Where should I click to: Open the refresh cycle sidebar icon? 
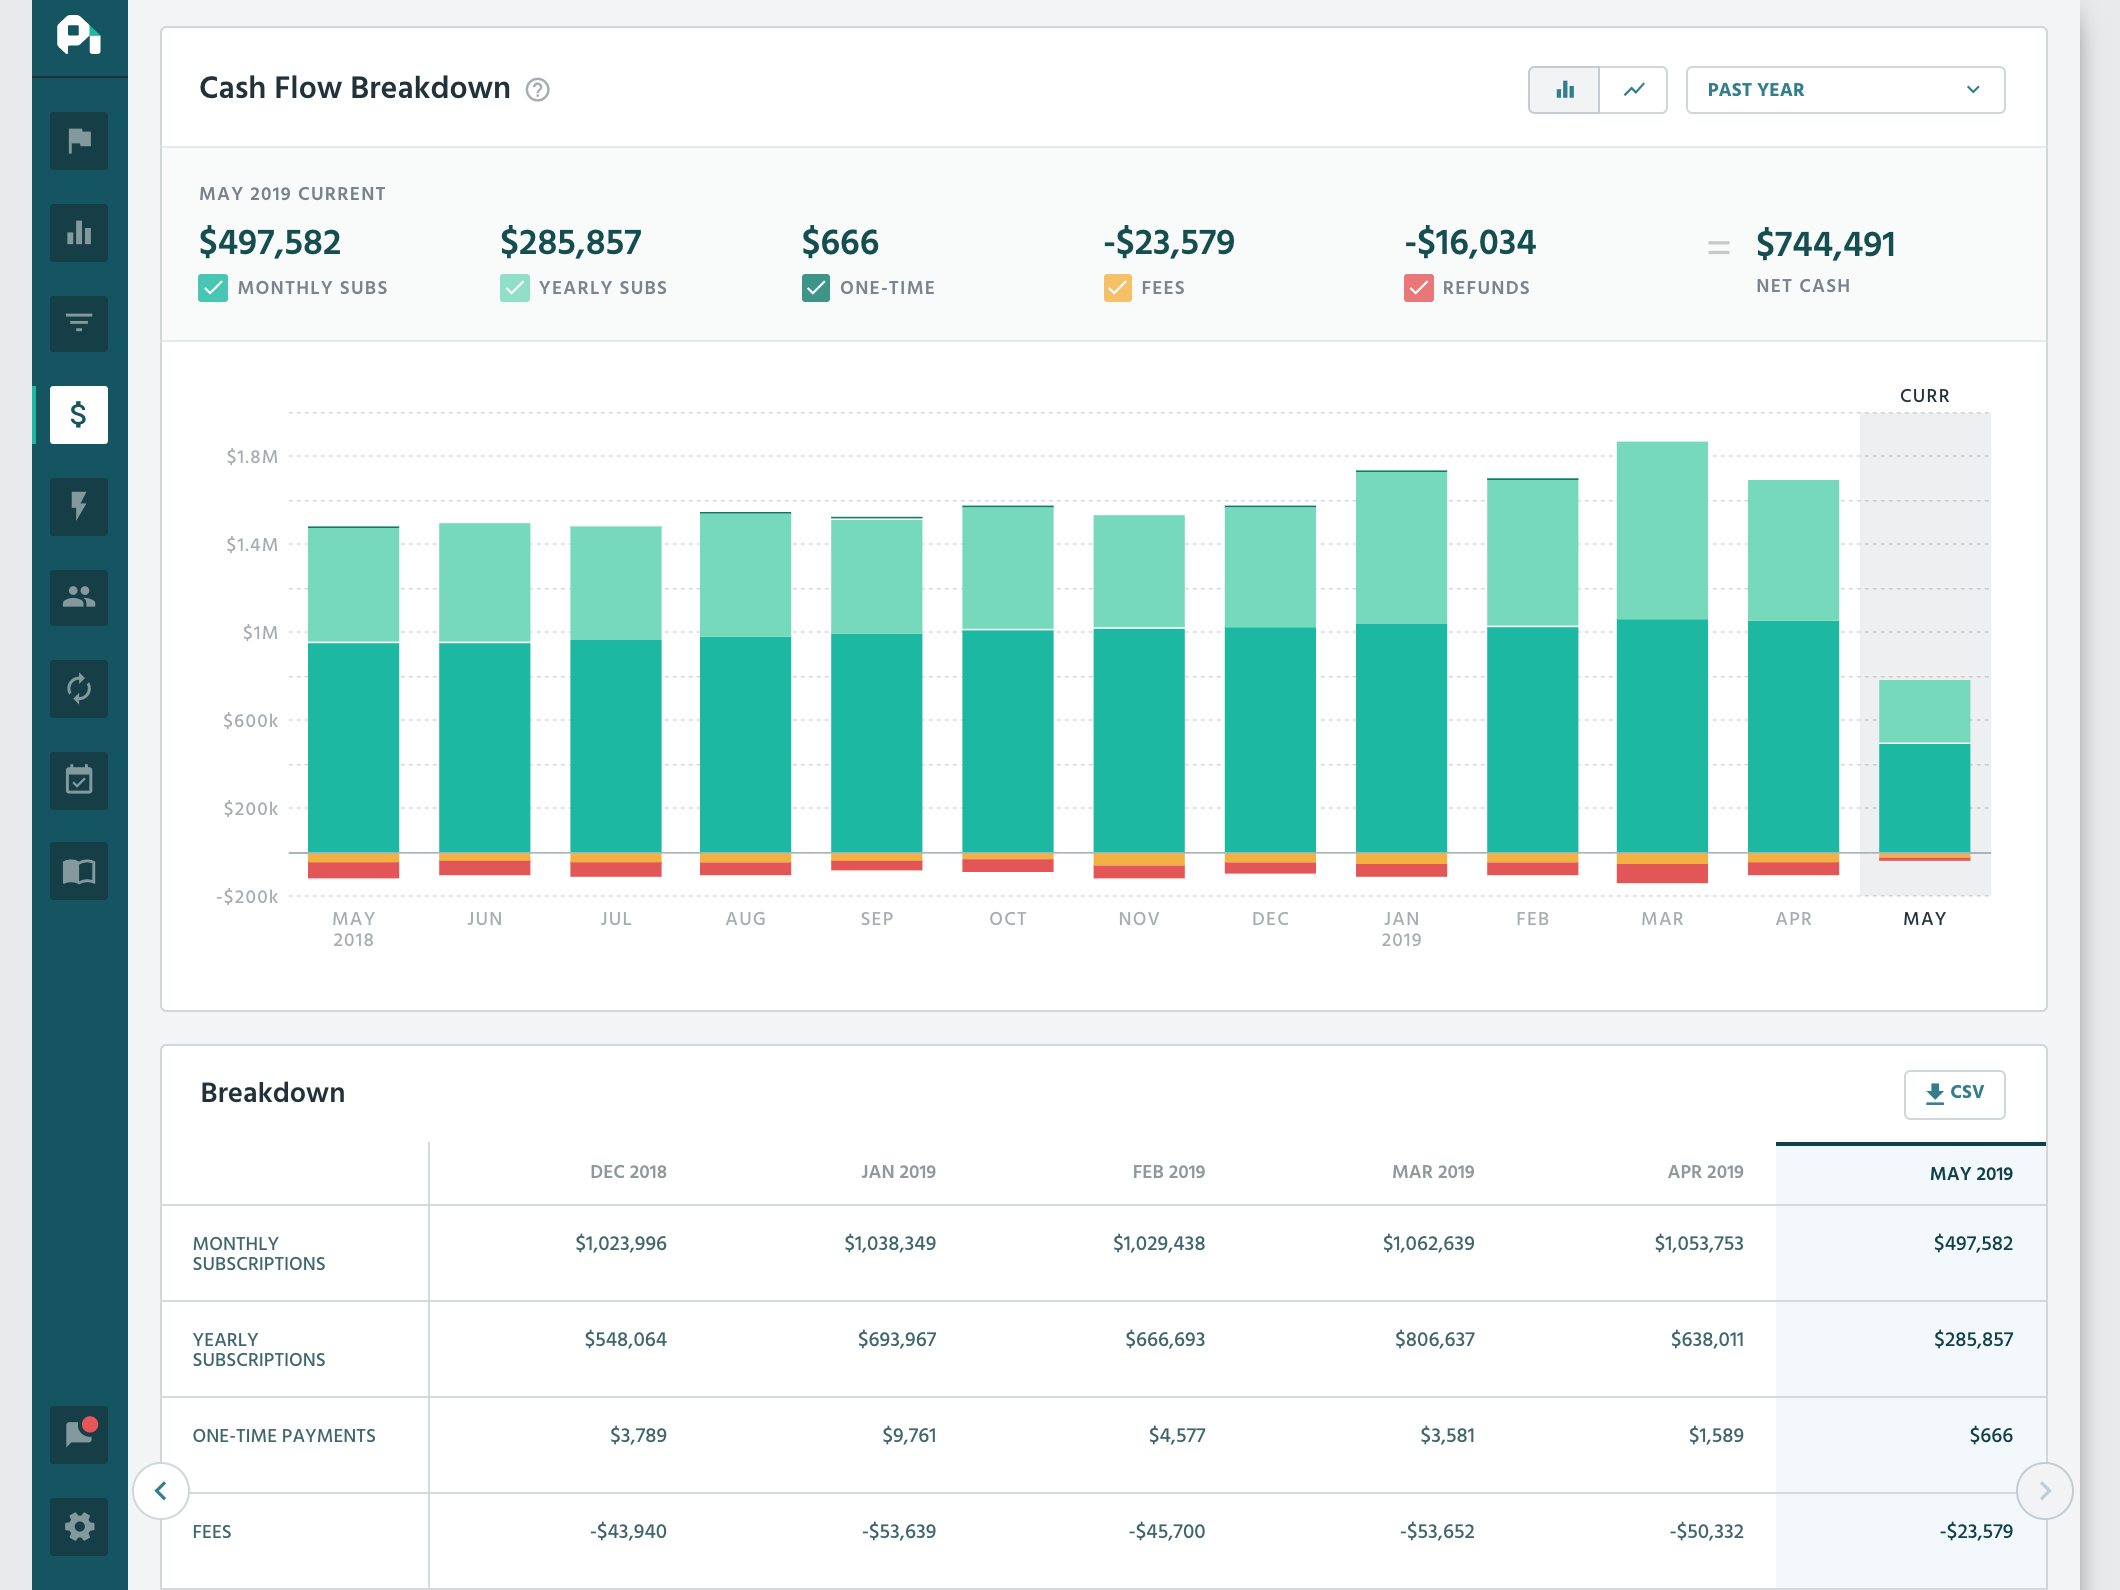[79, 689]
